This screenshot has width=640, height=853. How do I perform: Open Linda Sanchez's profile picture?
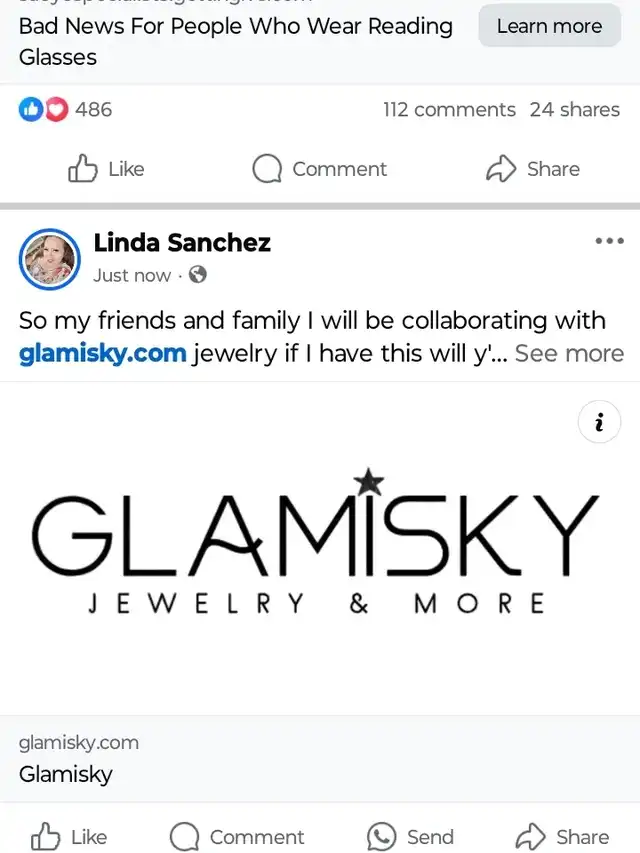coord(49,258)
